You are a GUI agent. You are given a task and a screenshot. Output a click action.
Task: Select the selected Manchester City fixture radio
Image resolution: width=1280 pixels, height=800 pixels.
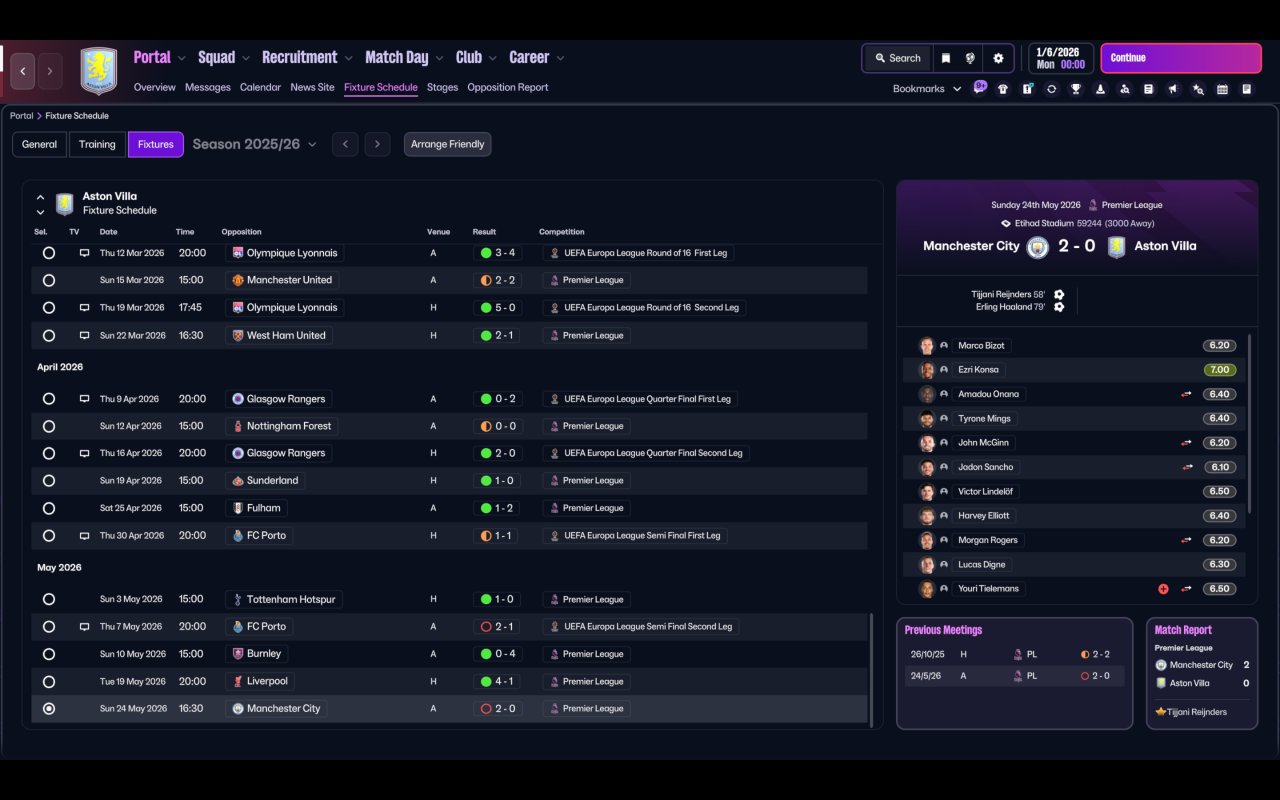[49, 709]
